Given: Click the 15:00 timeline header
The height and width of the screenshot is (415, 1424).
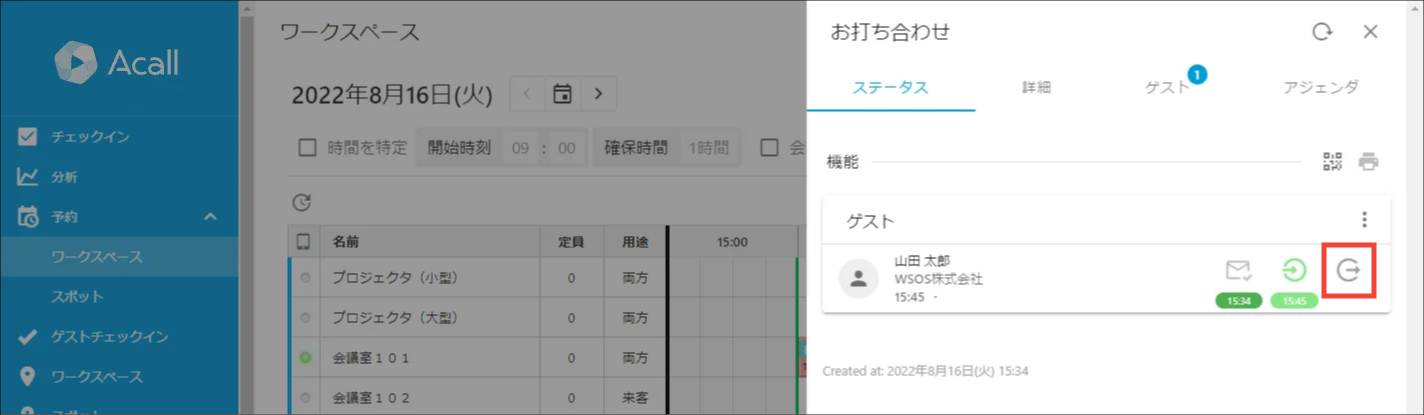Looking at the screenshot, I should click(732, 242).
